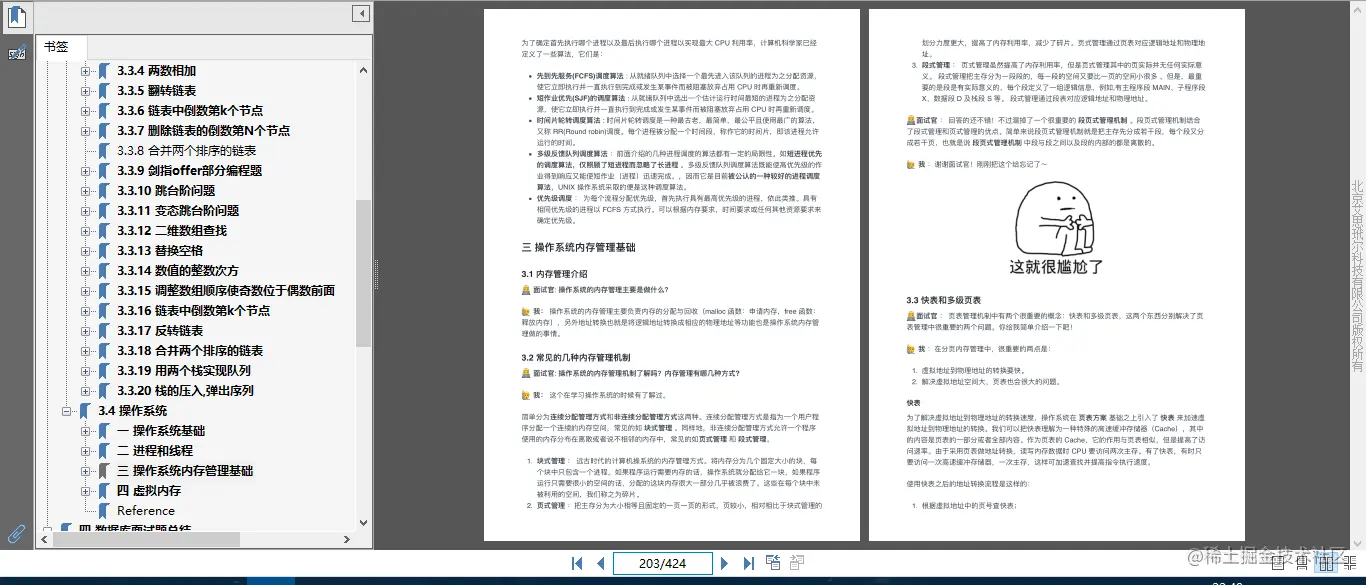1366x585 pixels.
Task: Select bookmark text 3.4 操作系统
Action: coord(133,411)
